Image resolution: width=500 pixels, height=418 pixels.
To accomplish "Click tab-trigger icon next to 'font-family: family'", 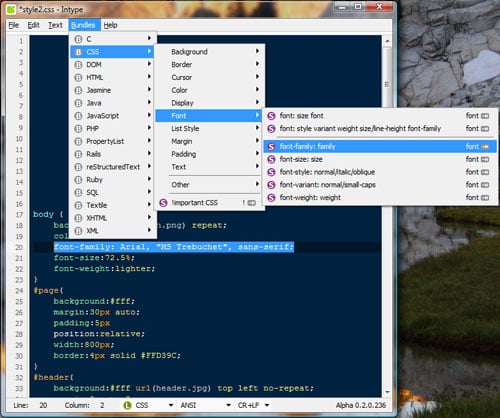I will (485, 147).
